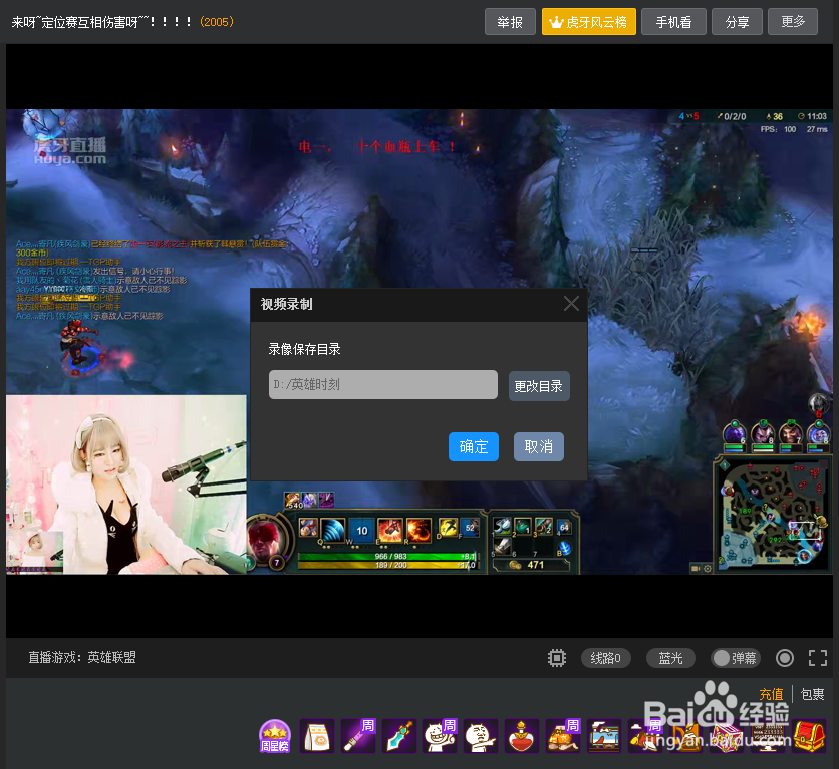Viewport: 839px width, 769px height.
Task: Click 更改目录 to change folder
Action: [539, 386]
